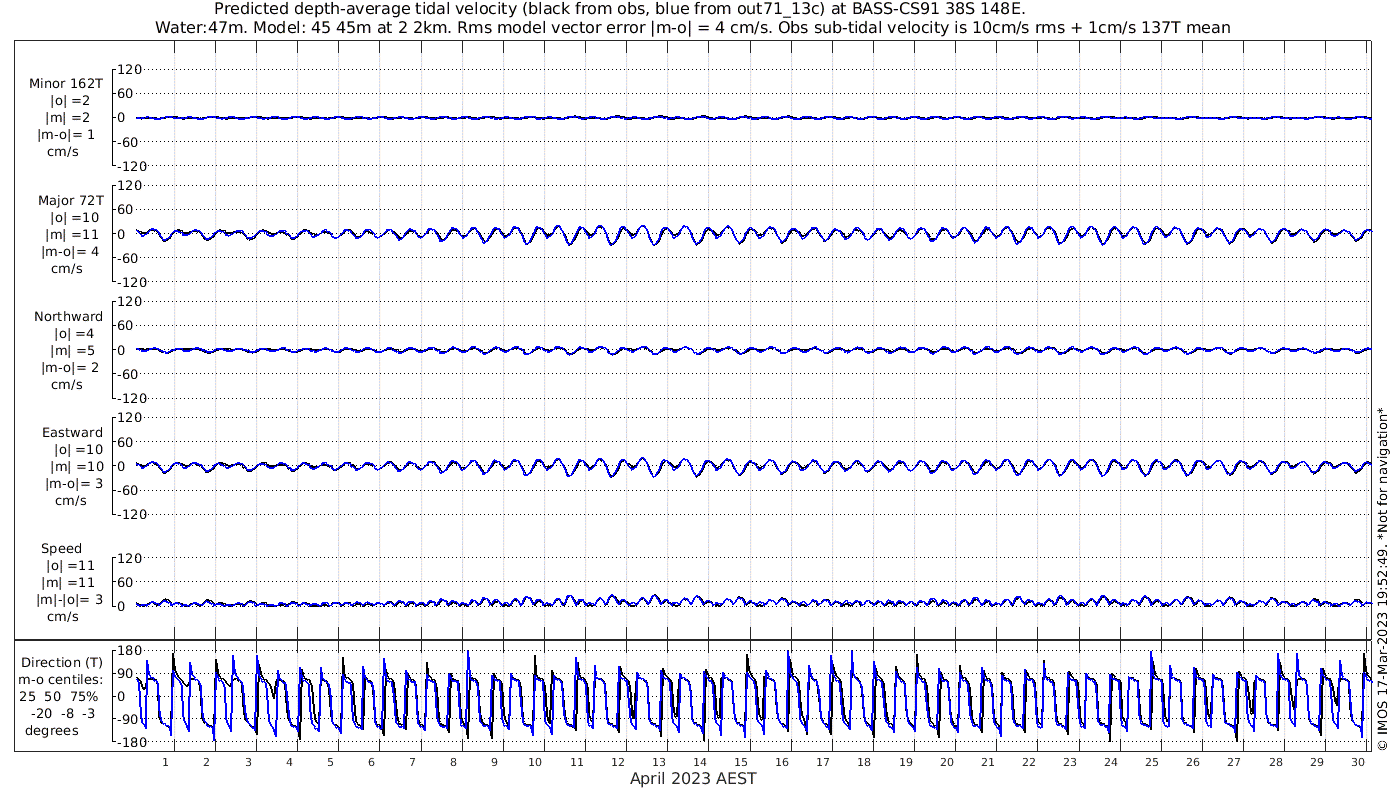
Task: Select the 'Minor 162T' panel label
Action: click(x=66, y=84)
